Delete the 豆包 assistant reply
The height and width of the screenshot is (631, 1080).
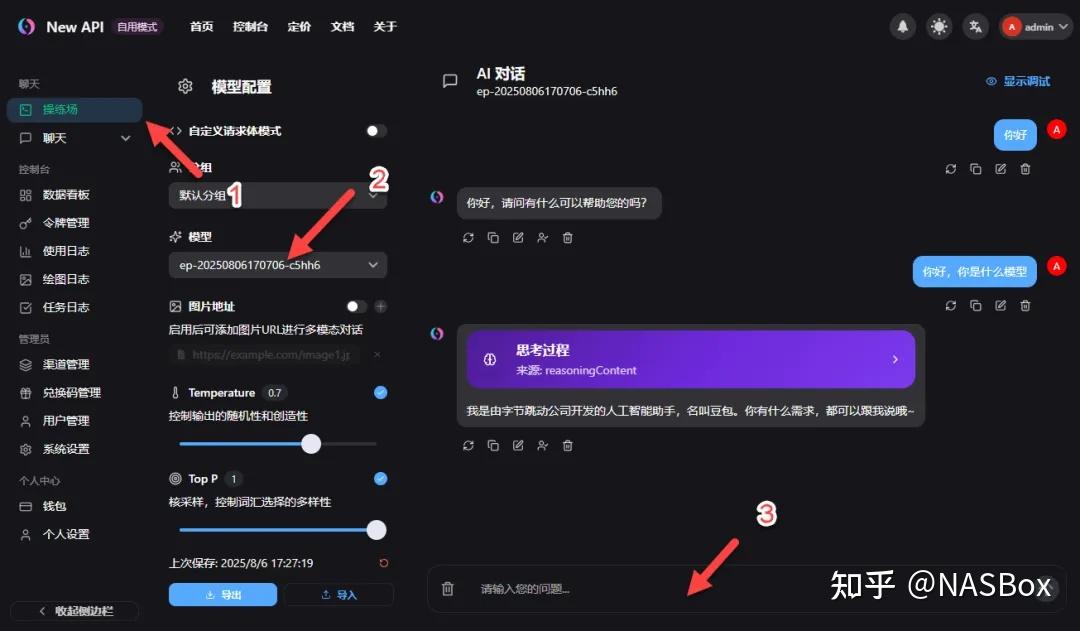coord(568,446)
